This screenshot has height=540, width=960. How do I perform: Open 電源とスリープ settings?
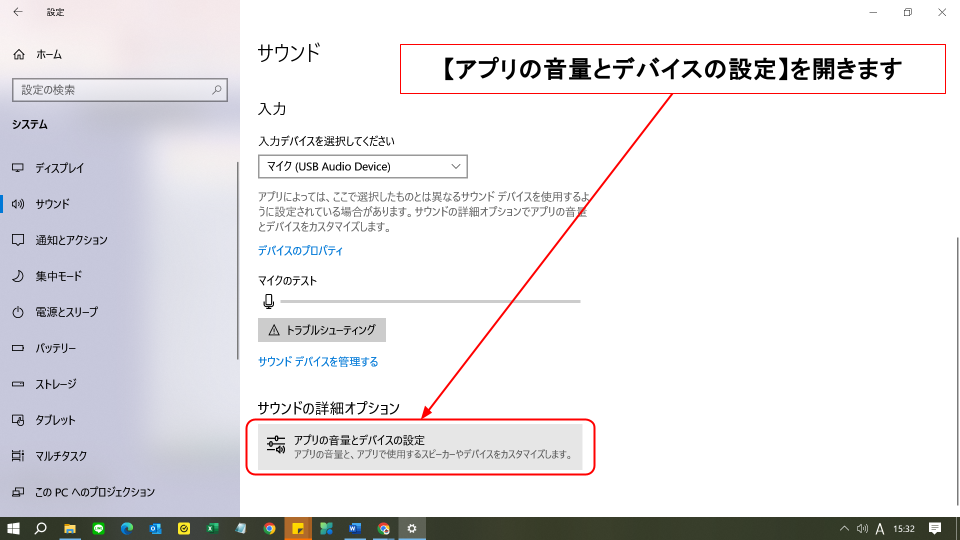[x=66, y=312]
